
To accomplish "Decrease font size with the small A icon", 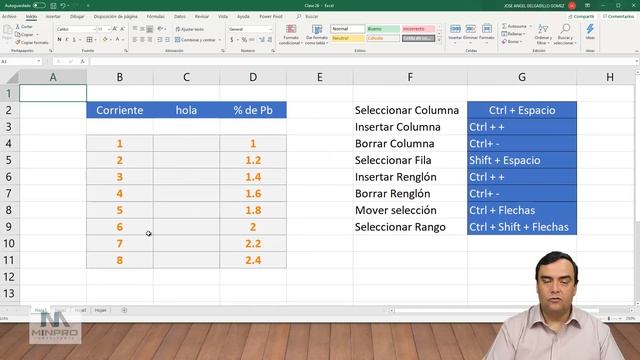I will tap(122, 29).
